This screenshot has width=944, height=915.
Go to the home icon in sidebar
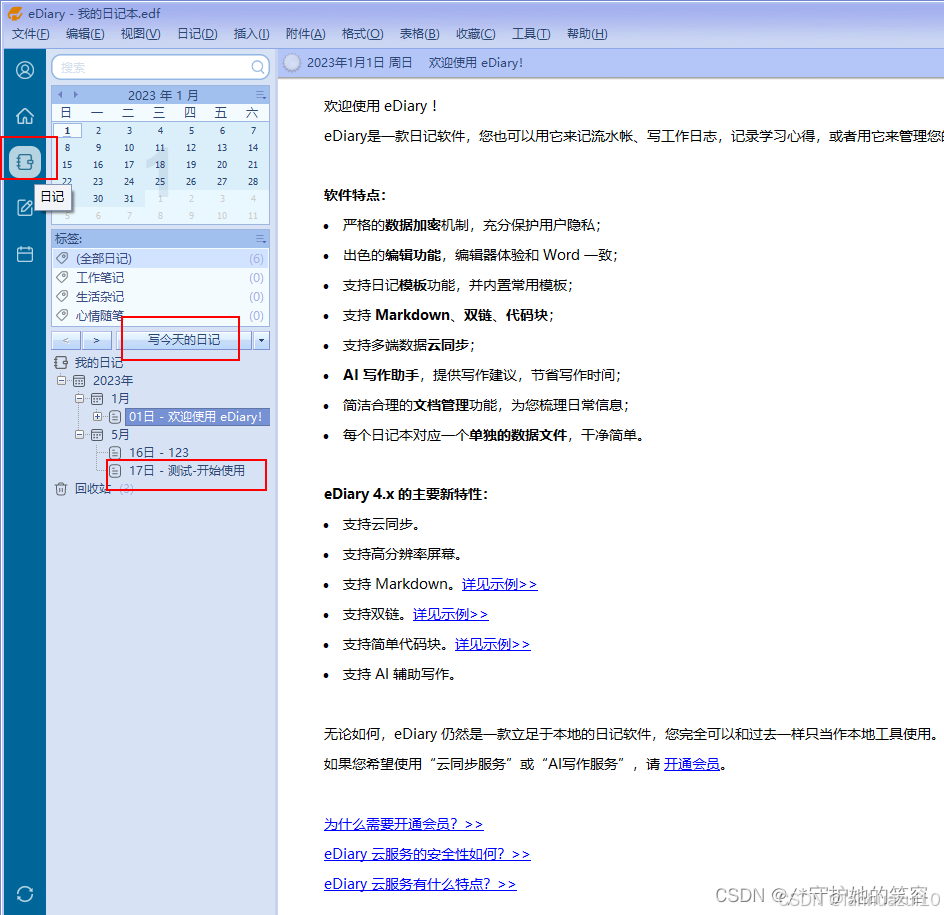(x=25, y=116)
